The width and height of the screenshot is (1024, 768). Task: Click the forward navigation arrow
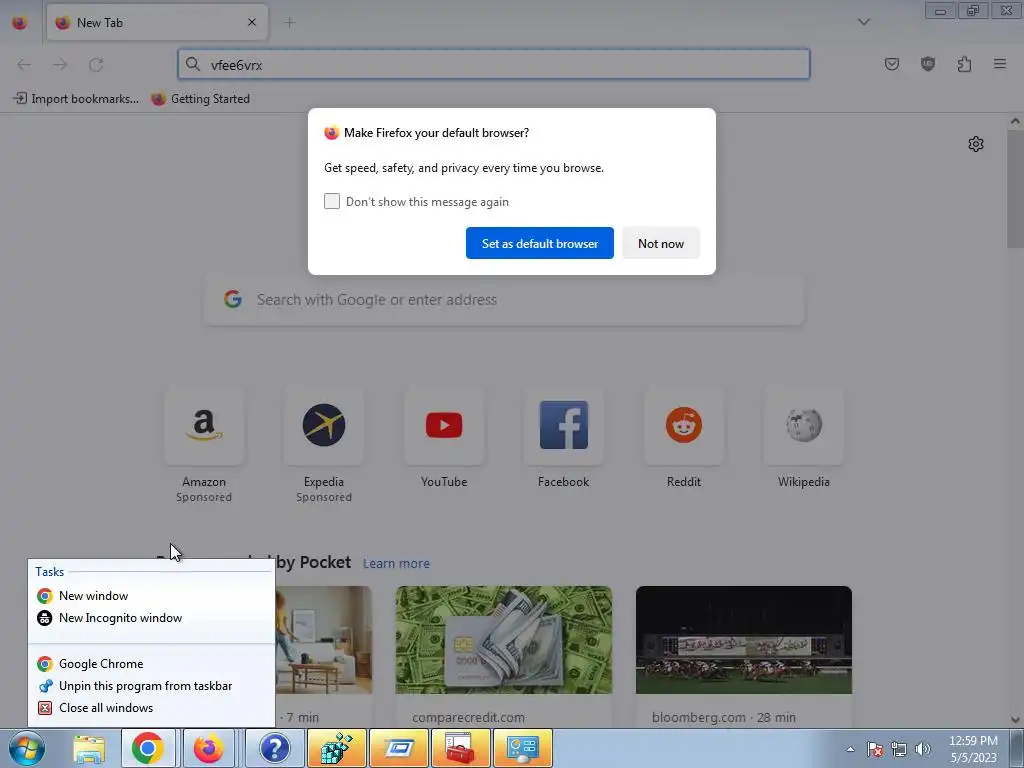click(60, 65)
